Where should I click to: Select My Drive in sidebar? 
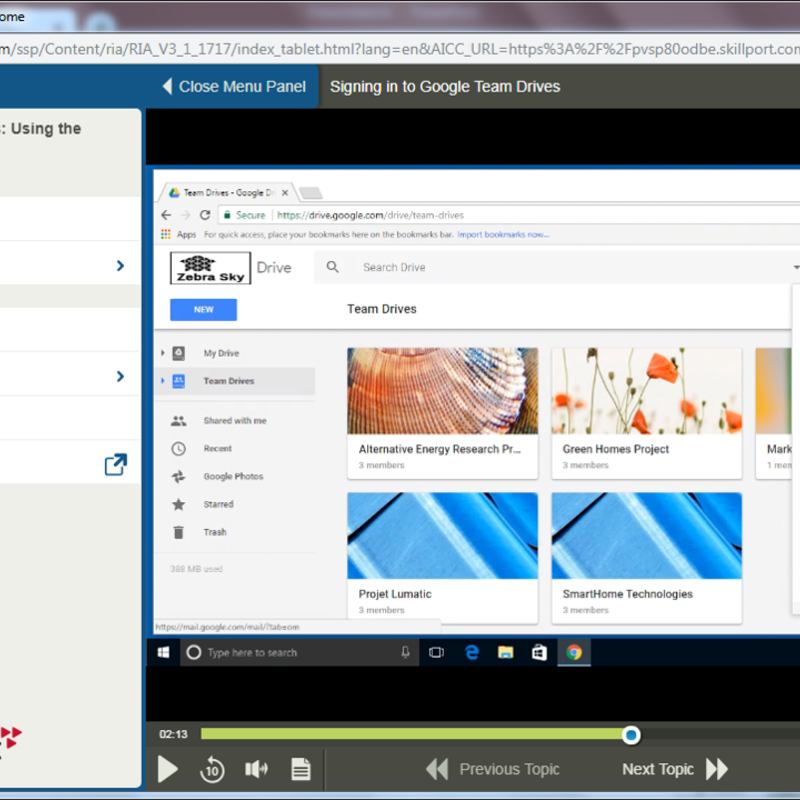point(221,353)
